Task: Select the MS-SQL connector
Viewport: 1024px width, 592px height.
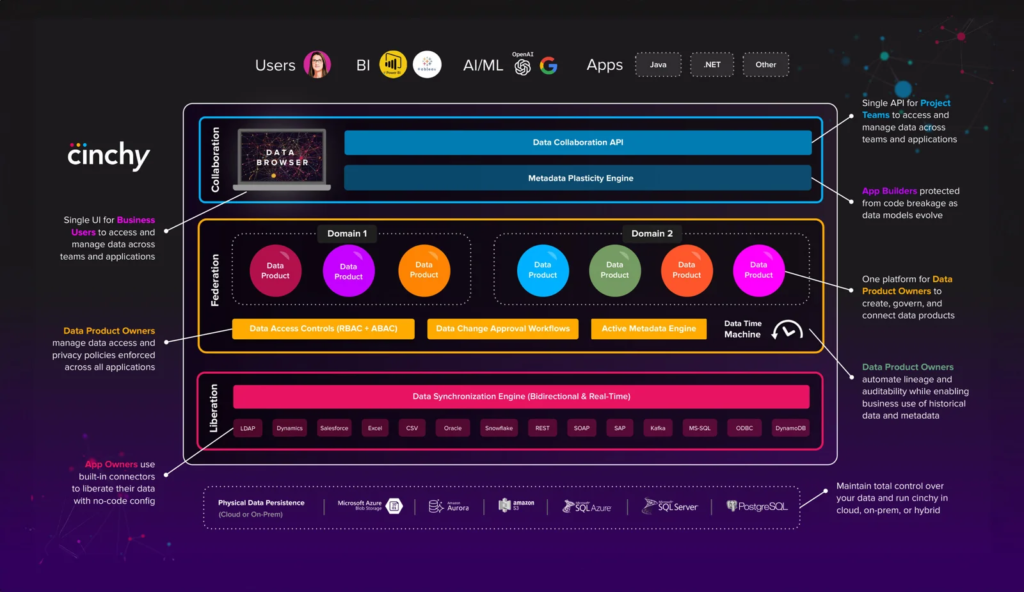Action: pos(699,429)
